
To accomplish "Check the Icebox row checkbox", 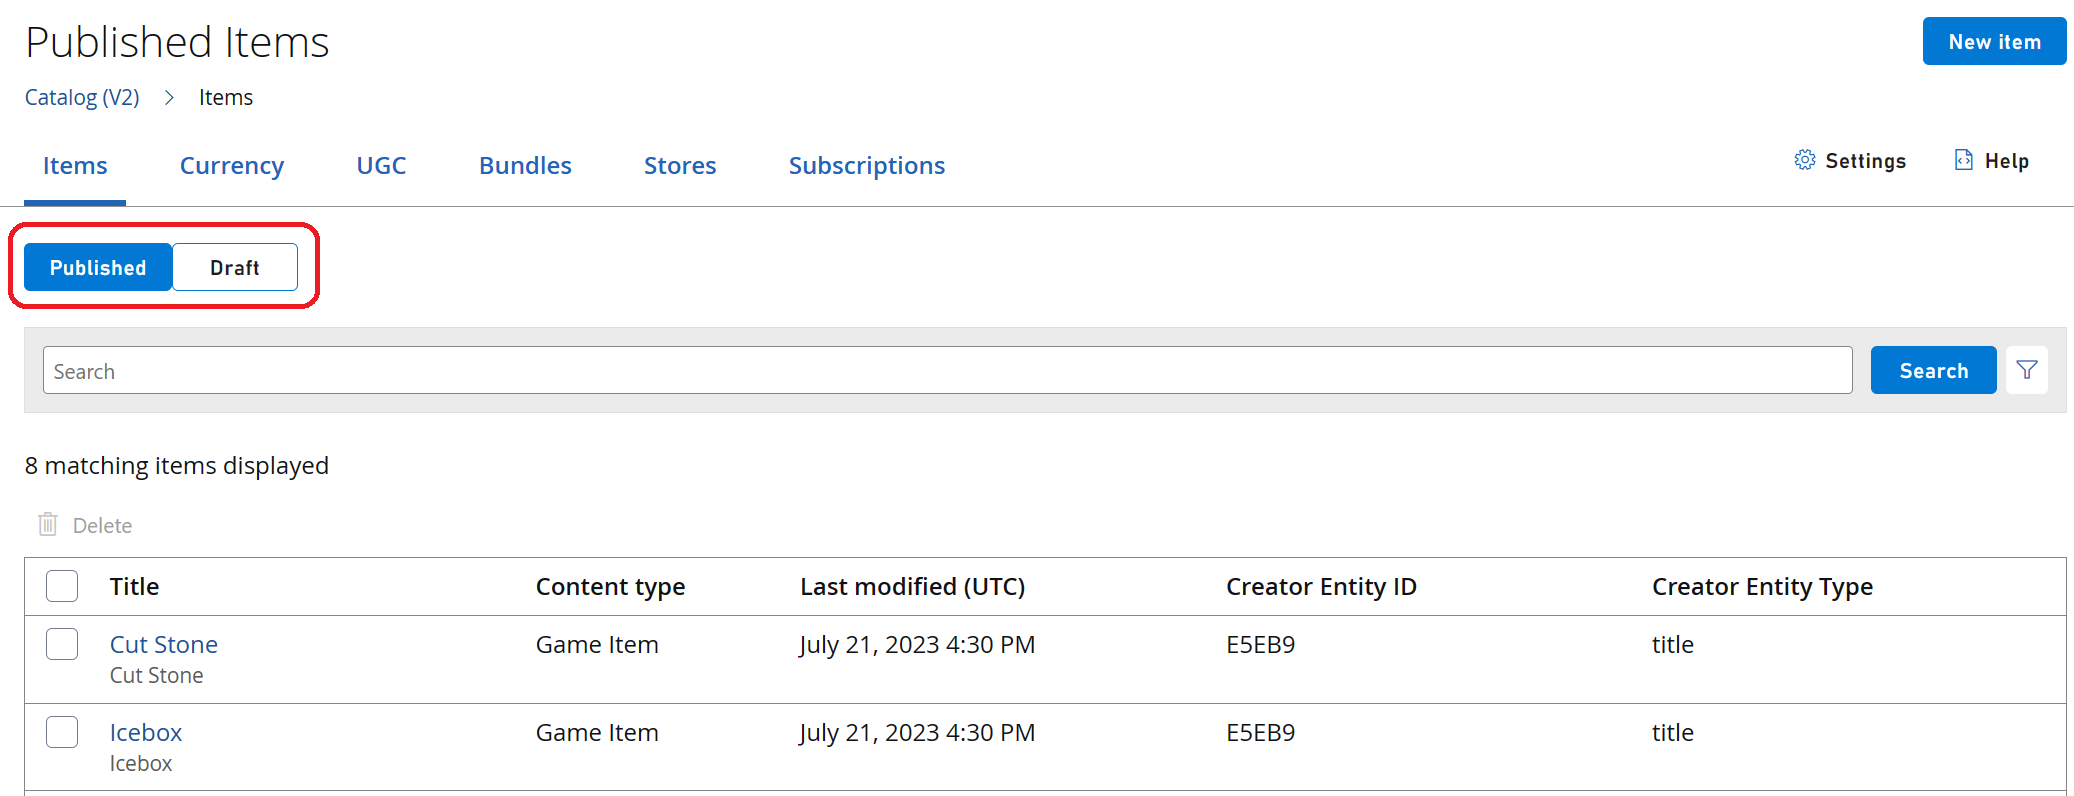I will (62, 732).
